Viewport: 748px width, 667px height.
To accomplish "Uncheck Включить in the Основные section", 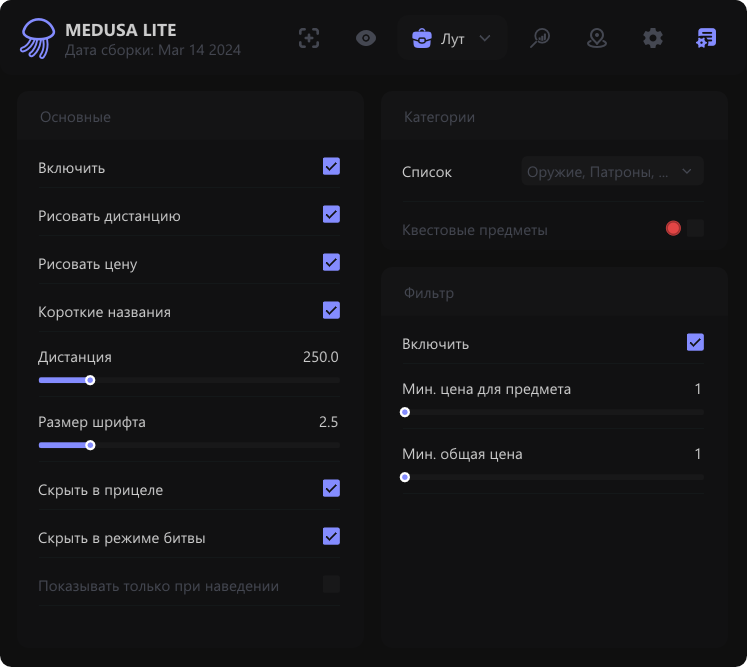I will (x=331, y=167).
